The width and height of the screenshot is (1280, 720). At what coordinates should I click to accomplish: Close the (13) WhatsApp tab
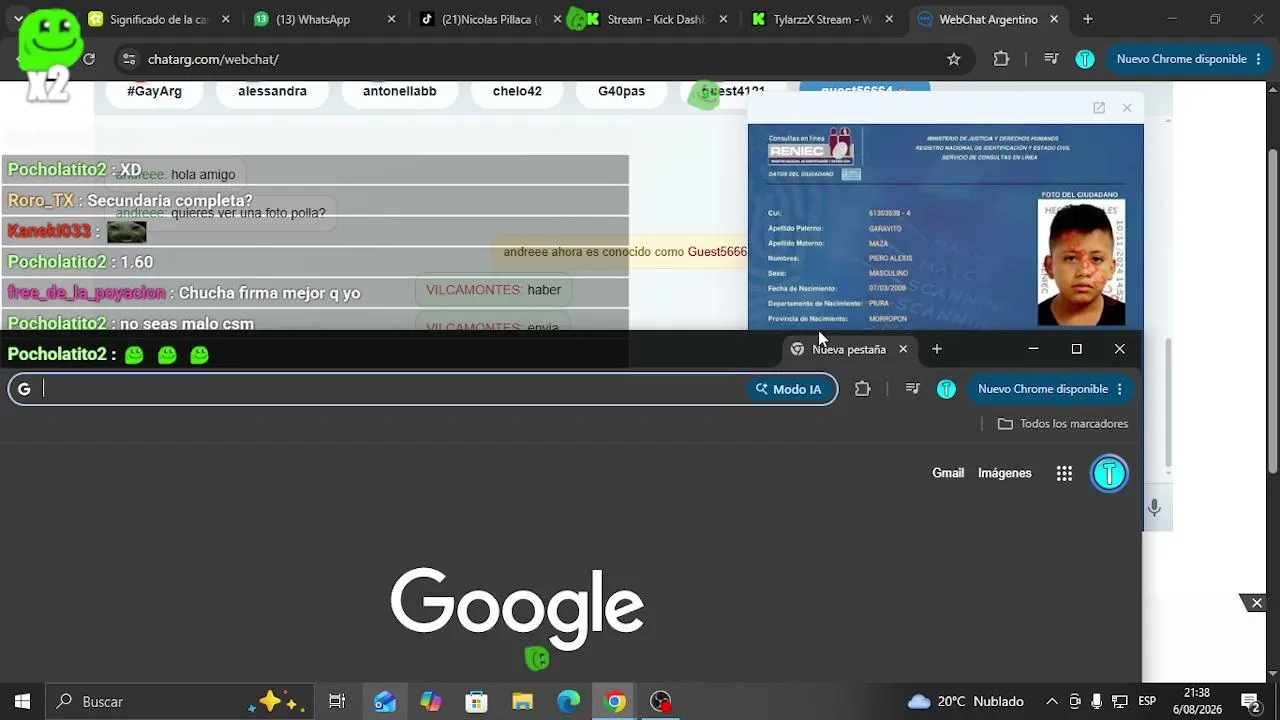tap(391, 19)
